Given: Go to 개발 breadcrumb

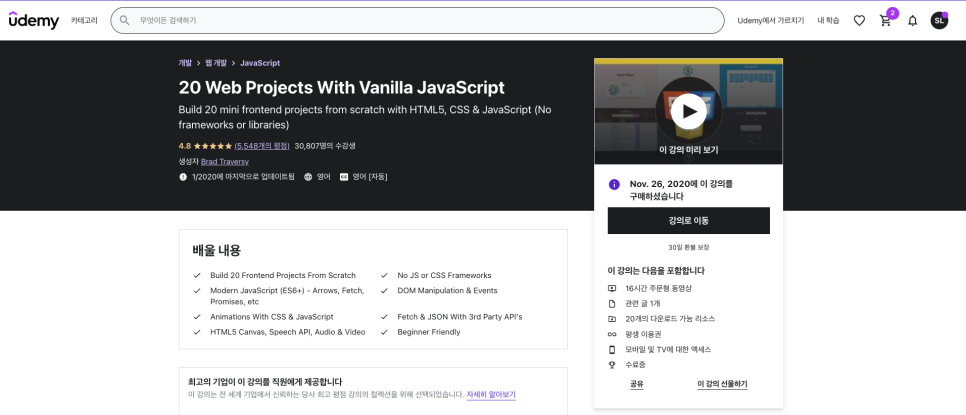Looking at the screenshot, I should click(x=185, y=63).
